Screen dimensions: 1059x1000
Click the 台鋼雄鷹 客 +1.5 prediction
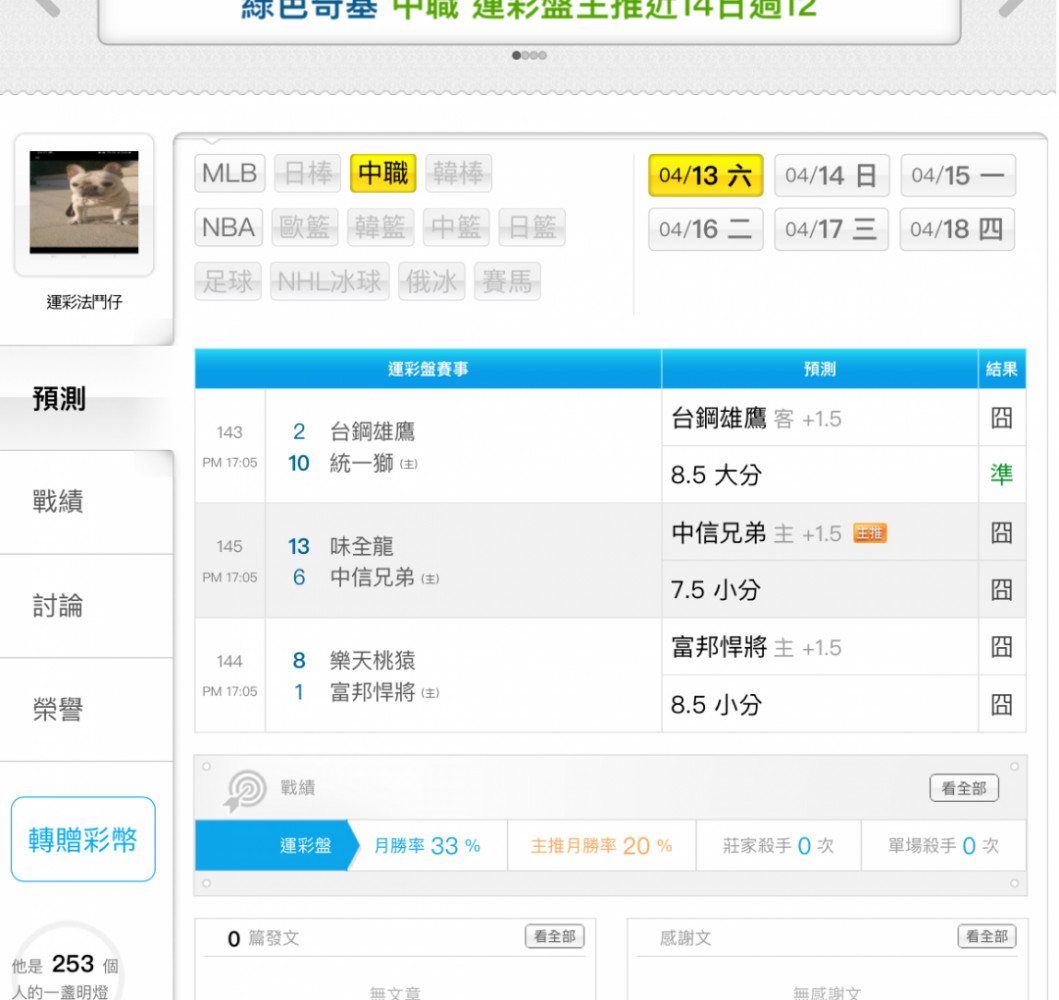click(x=756, y=419)
